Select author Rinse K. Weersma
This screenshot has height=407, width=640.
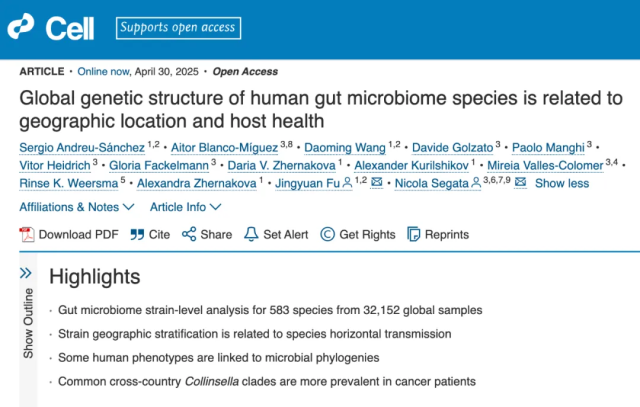[69, 183]
